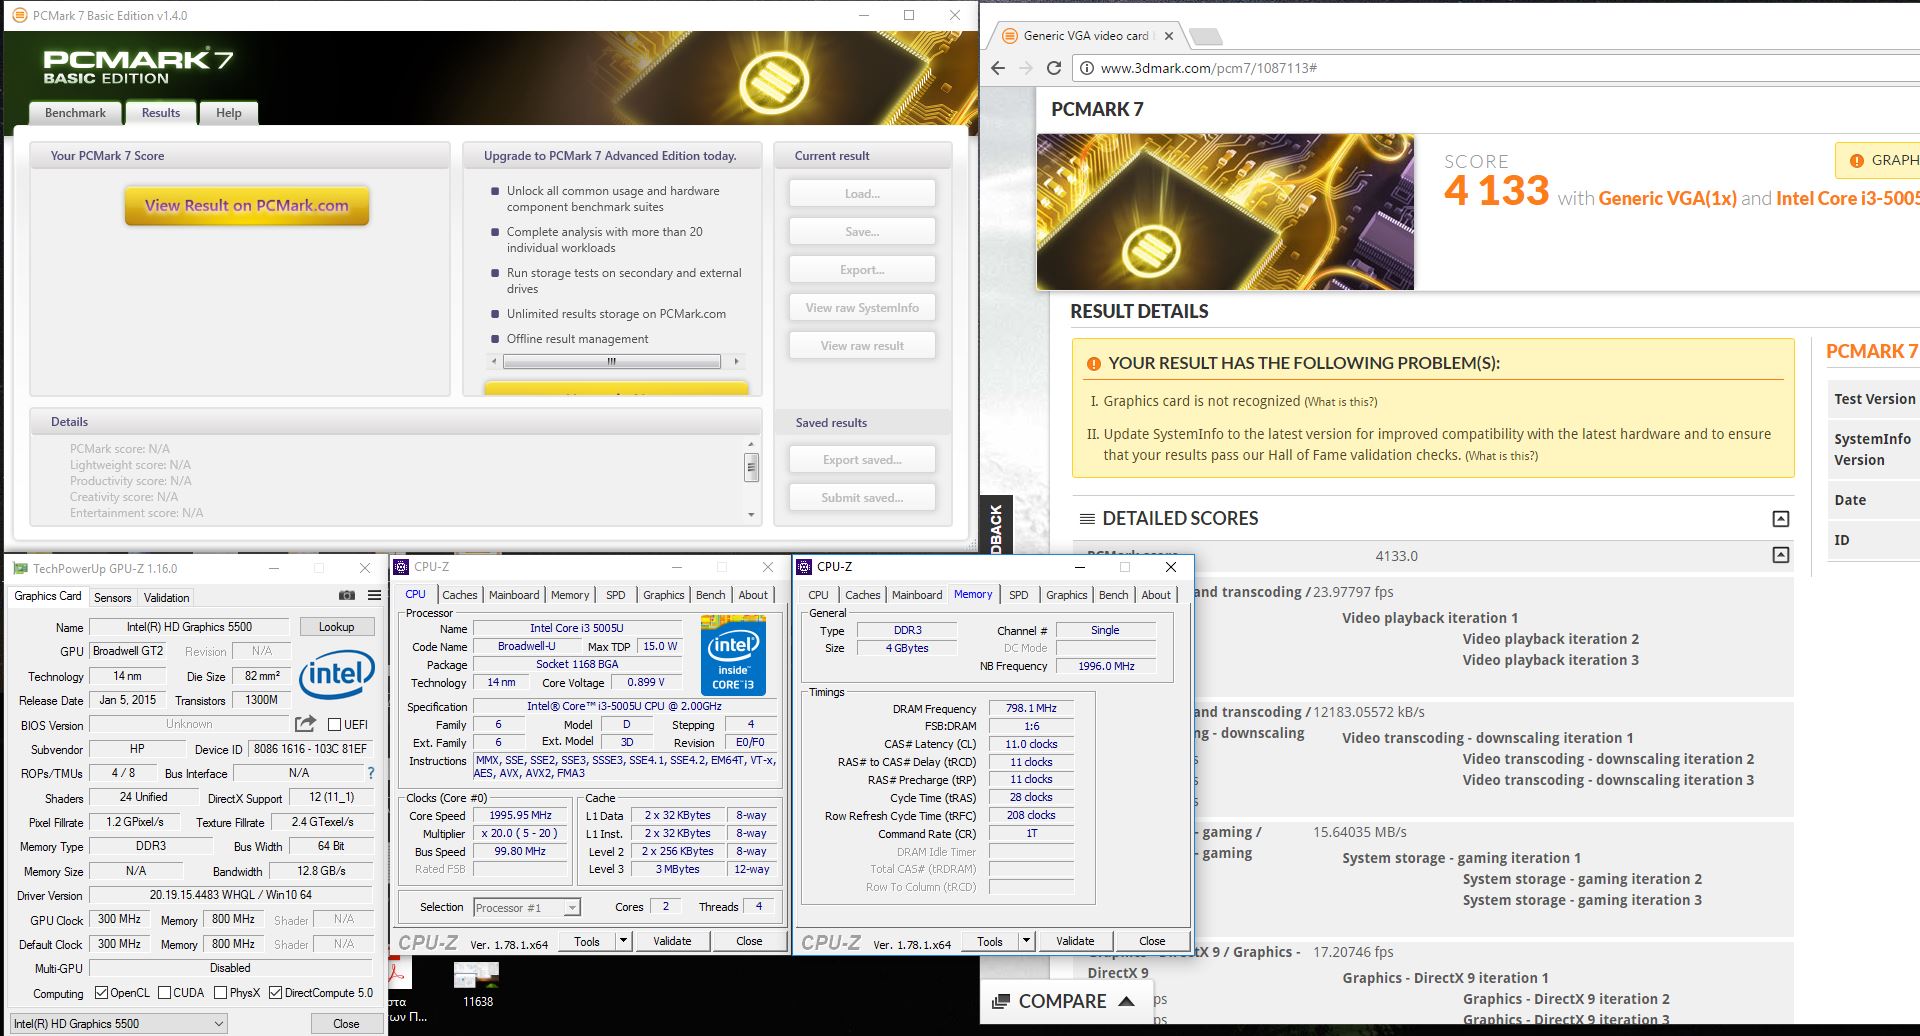Close the Generic VGA video card tab

coord(1168,36)
